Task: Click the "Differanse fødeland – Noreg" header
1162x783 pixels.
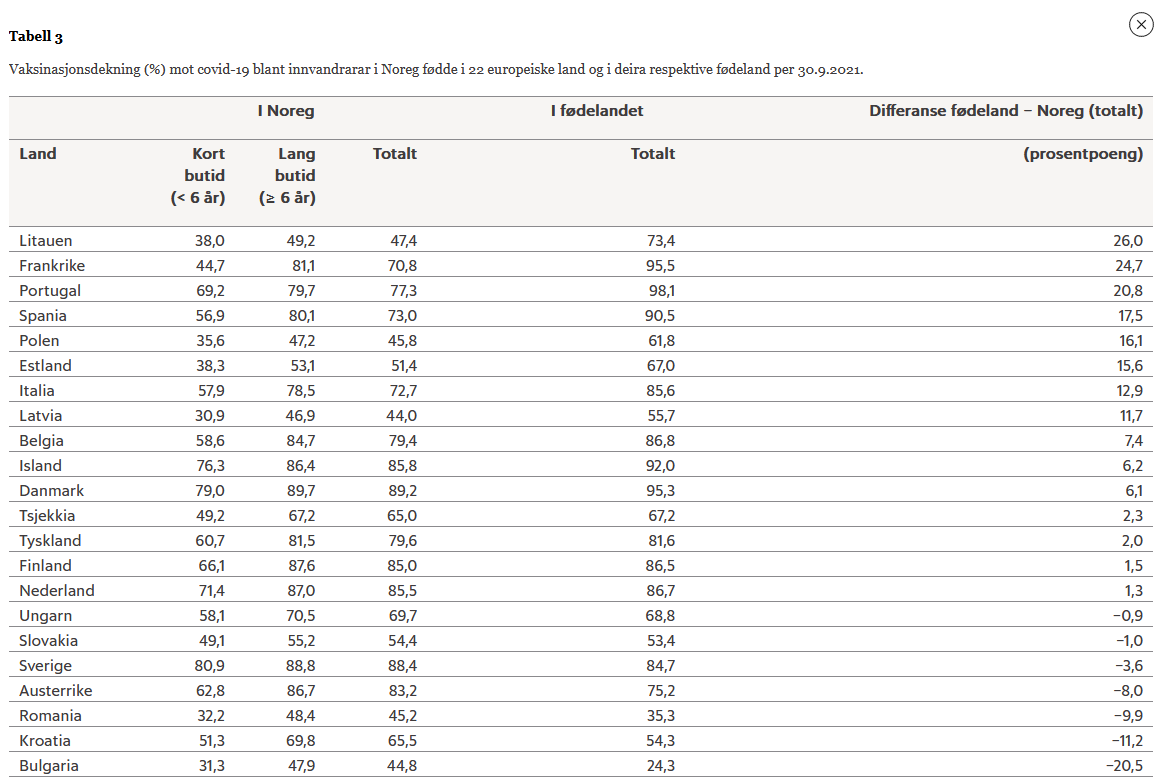Action: [x=1005, y=111]
